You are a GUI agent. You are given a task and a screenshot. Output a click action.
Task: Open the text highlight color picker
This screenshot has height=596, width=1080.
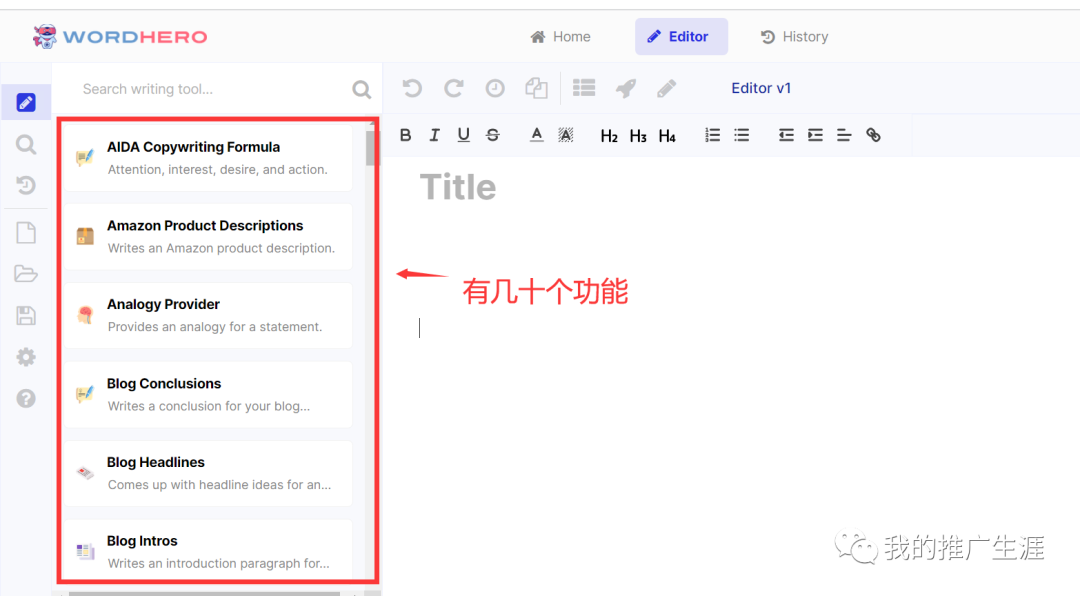[565, 135]
